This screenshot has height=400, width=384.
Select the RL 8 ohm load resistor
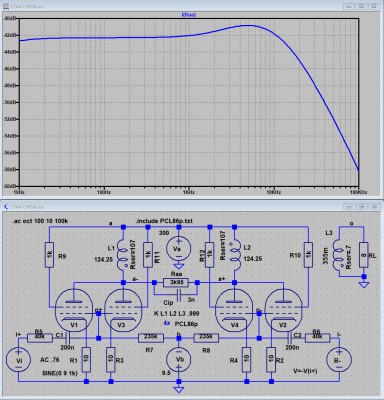364,255
